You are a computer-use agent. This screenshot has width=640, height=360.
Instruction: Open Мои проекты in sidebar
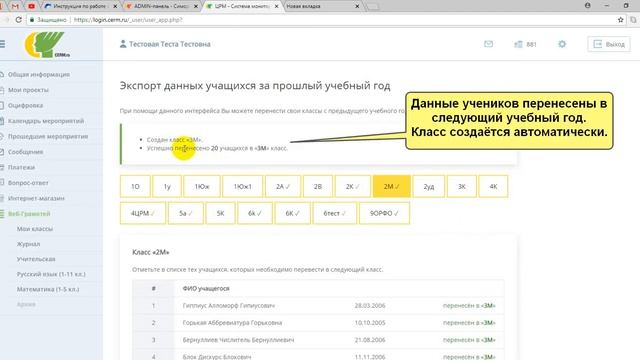28,90
